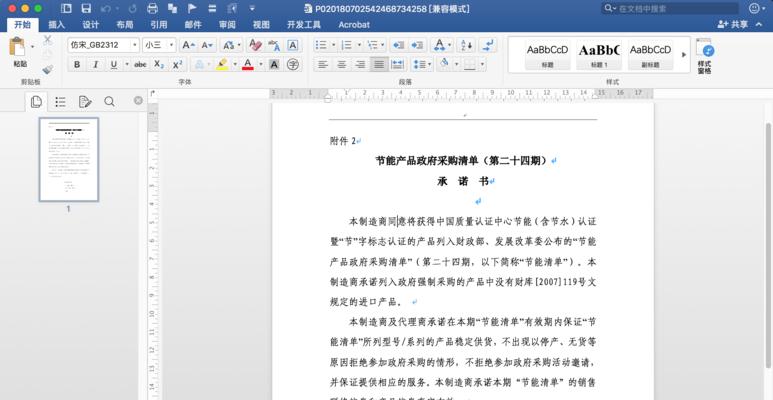Image resolution: width=773 pixels, height=400 pixels.
Task: Click the phonetic guide icon
Action: 274,45
